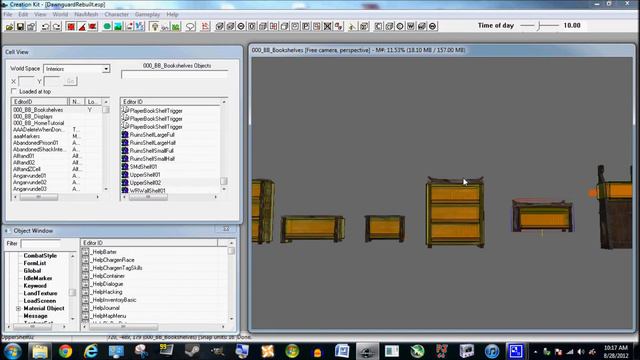Click the Y coordinate input field

click(52, 82)
